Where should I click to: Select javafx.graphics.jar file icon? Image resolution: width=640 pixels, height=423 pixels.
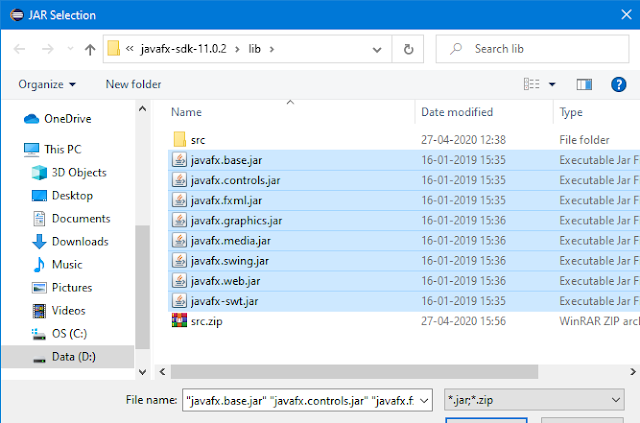[x=179, y=220]
